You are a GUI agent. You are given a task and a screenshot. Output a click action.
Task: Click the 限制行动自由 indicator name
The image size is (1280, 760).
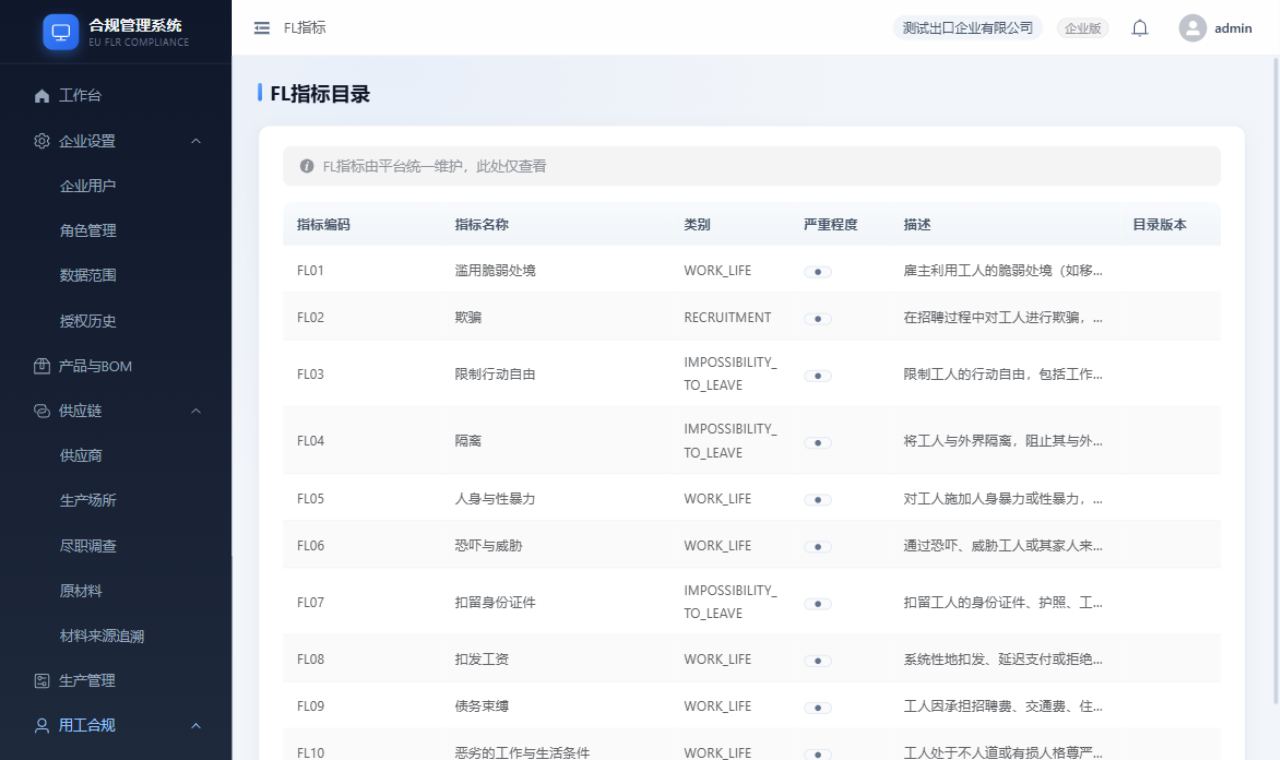point(495,375)
